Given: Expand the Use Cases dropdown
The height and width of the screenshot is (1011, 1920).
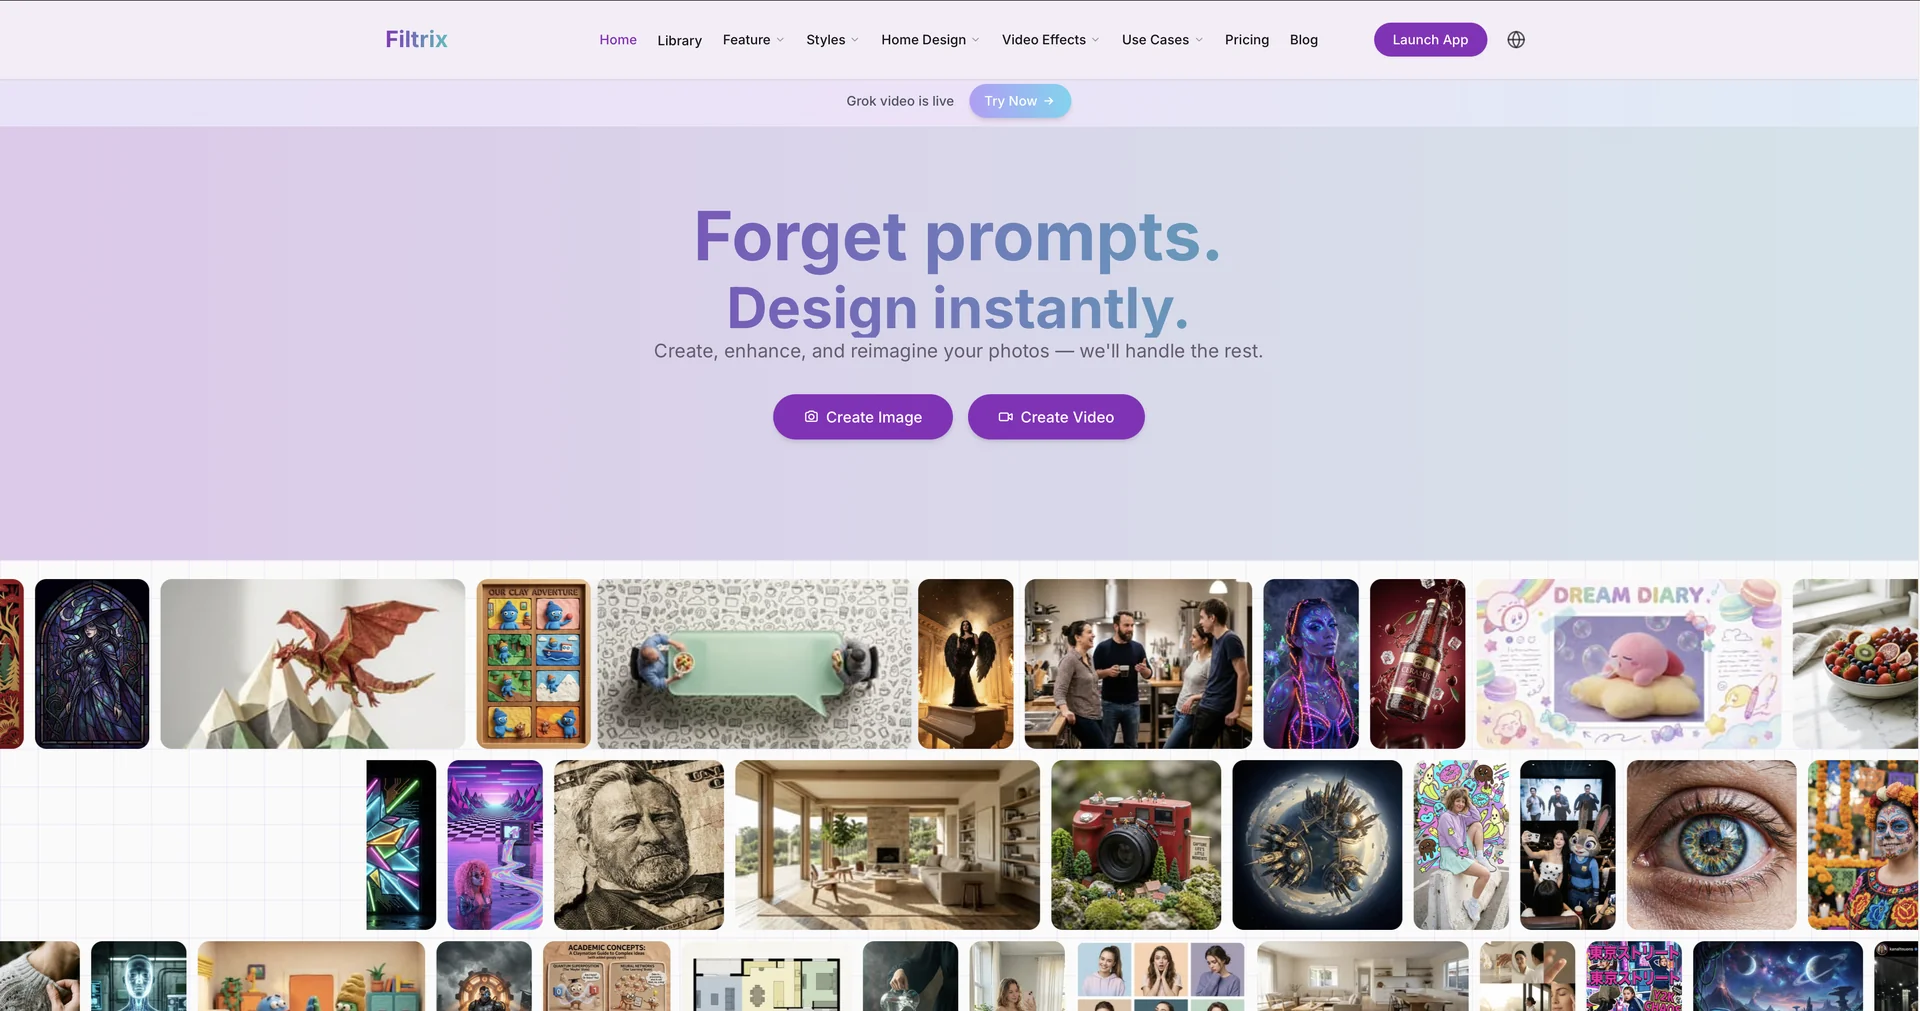Looking at the screenshot, I should 1162,40.
